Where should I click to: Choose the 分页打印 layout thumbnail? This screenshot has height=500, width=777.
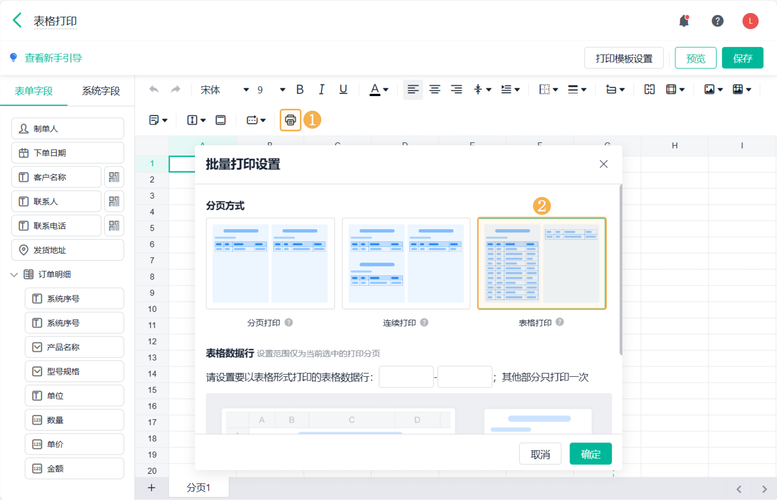270,264
